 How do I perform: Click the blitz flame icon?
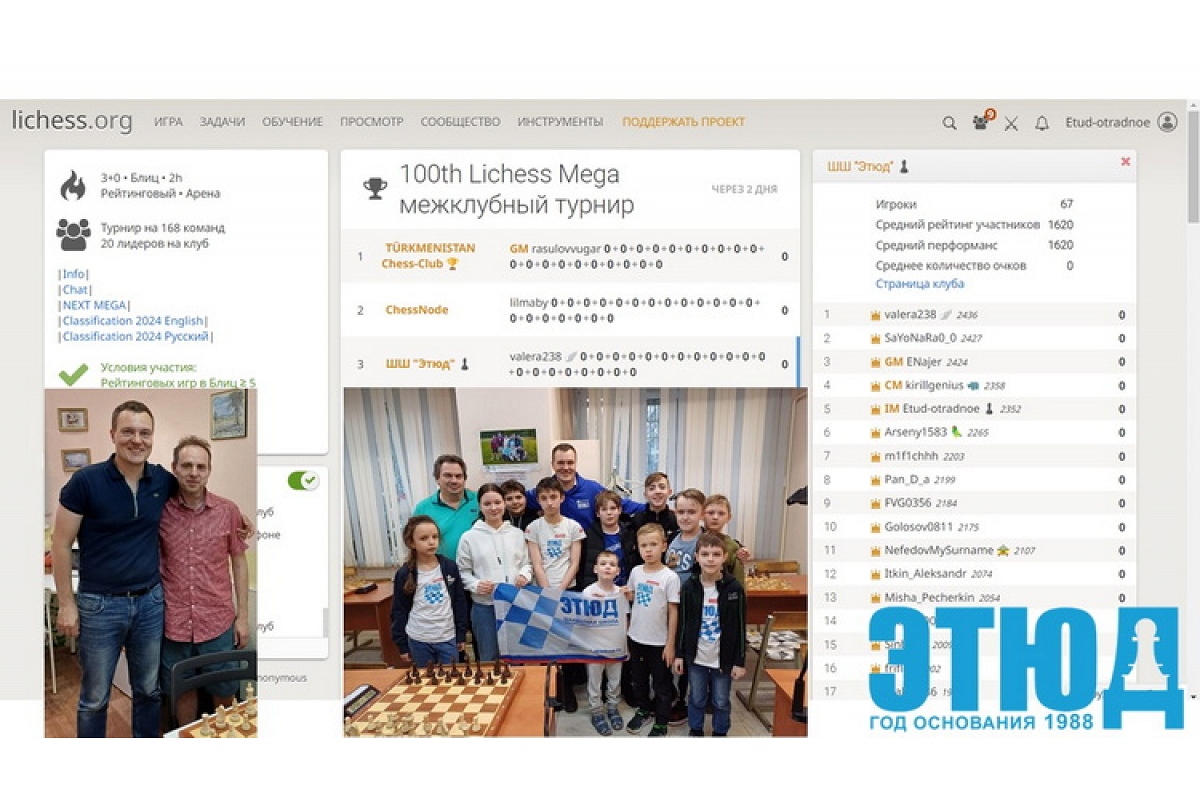click(x=73, y=185)
